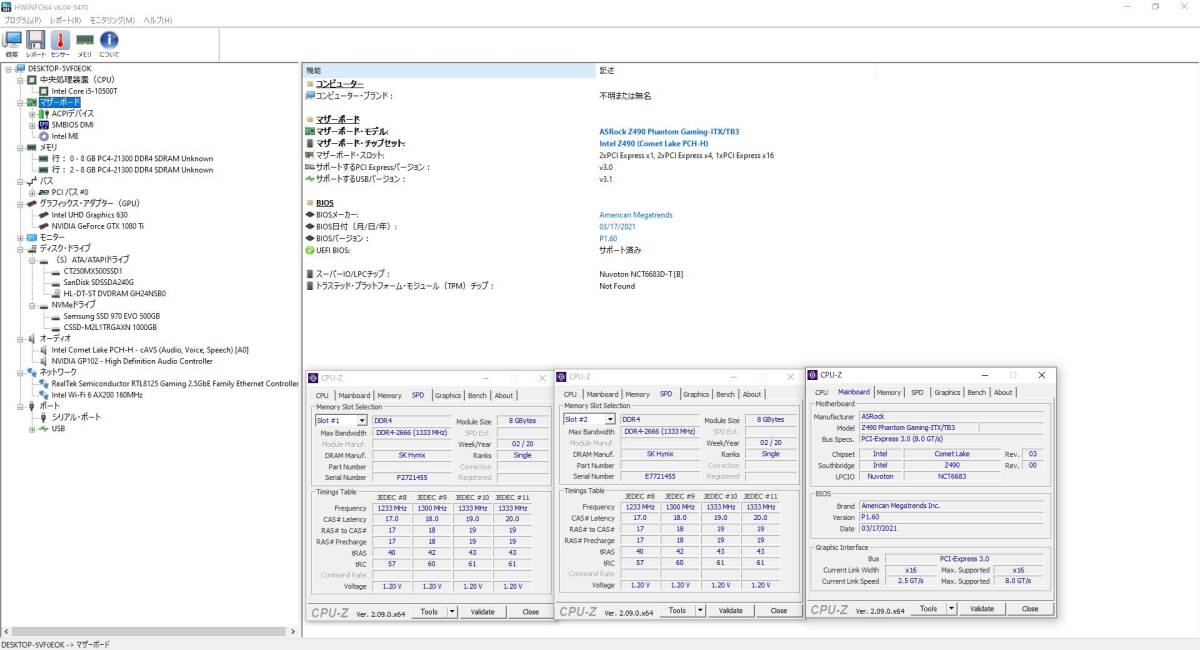Click the green USB icon in tree
Image resolution: width=1200 pixels, height=650 pixels.
point(44,429)
